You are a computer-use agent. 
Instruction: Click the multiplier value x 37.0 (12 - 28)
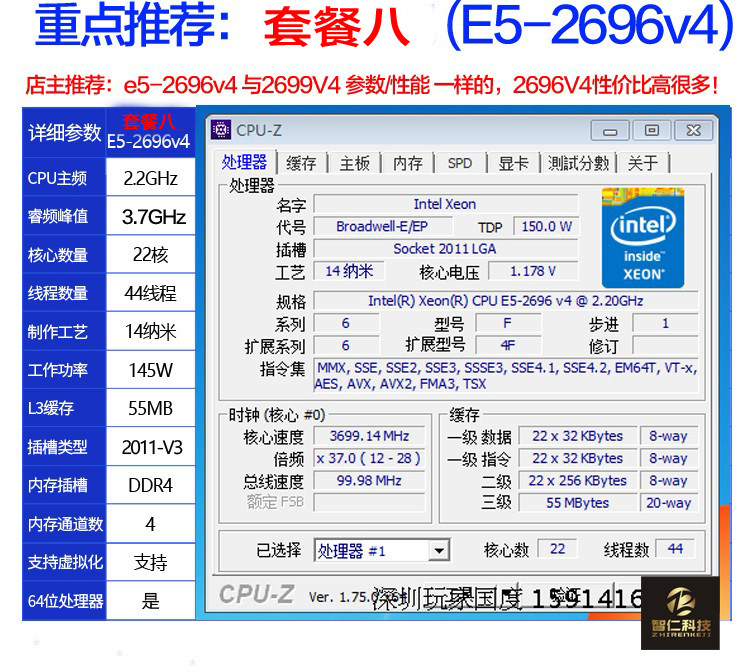[369, 458]
